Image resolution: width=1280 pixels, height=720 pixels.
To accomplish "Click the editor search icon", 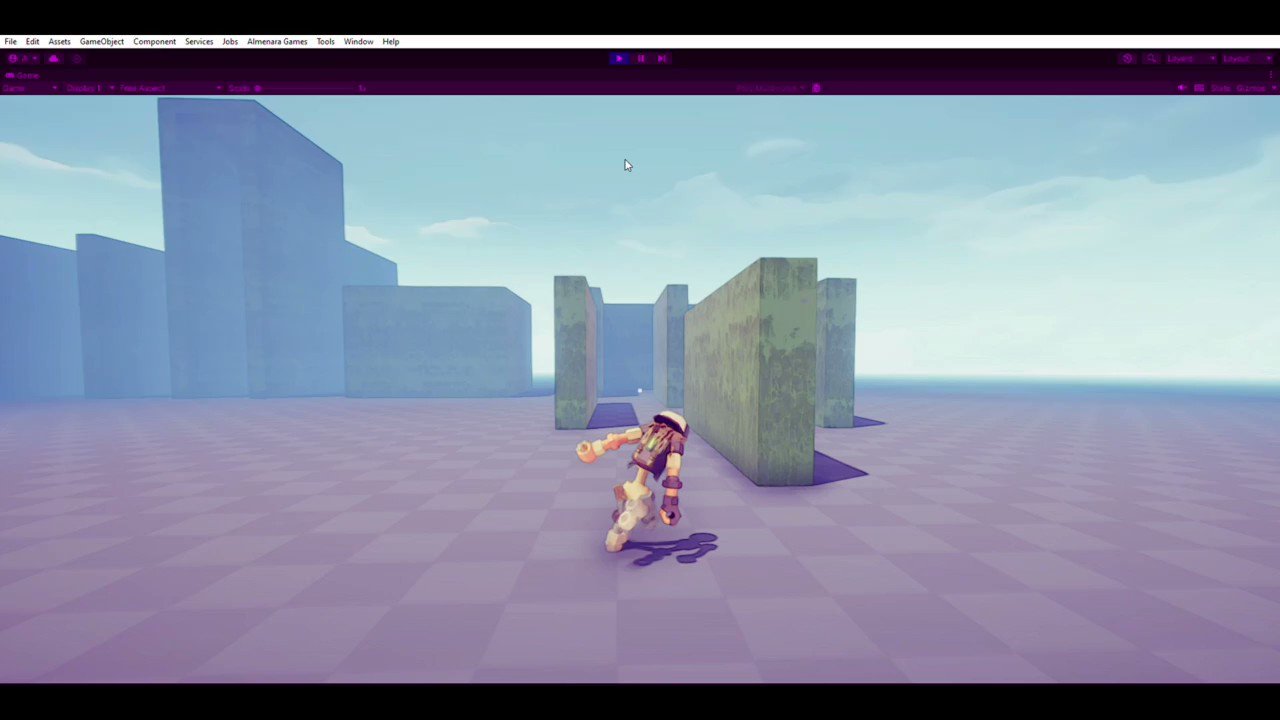I will click(1150, 58).
